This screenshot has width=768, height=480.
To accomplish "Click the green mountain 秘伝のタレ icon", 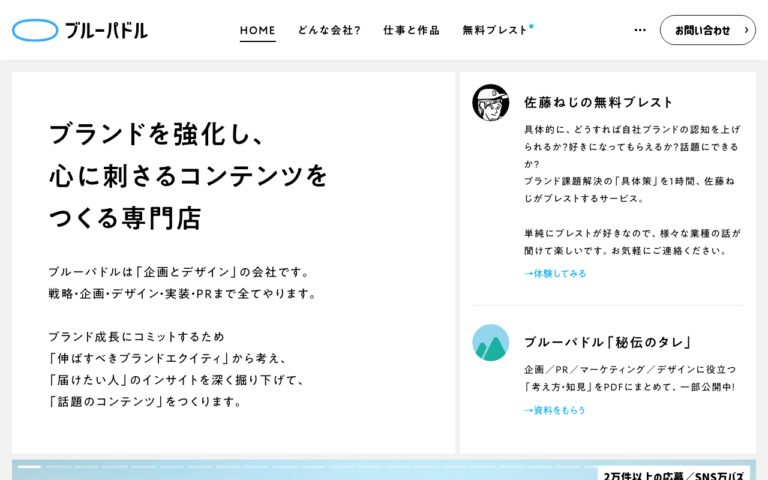I will click(490, 342).
